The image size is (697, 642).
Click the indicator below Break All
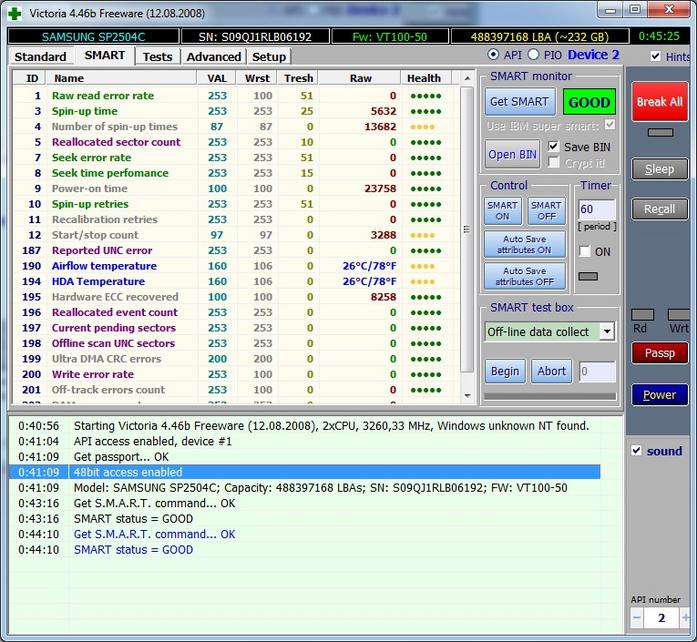[x=660, y=132]
